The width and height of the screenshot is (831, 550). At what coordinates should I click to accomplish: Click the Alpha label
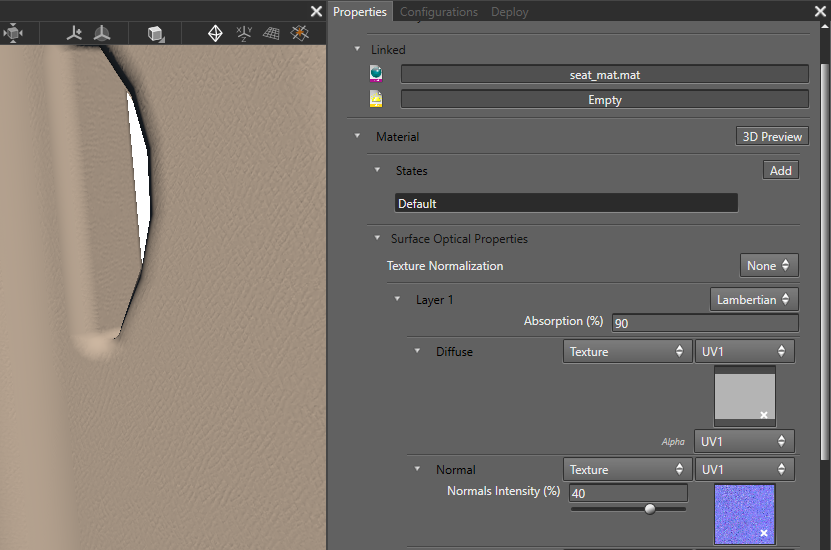(673, 441)
